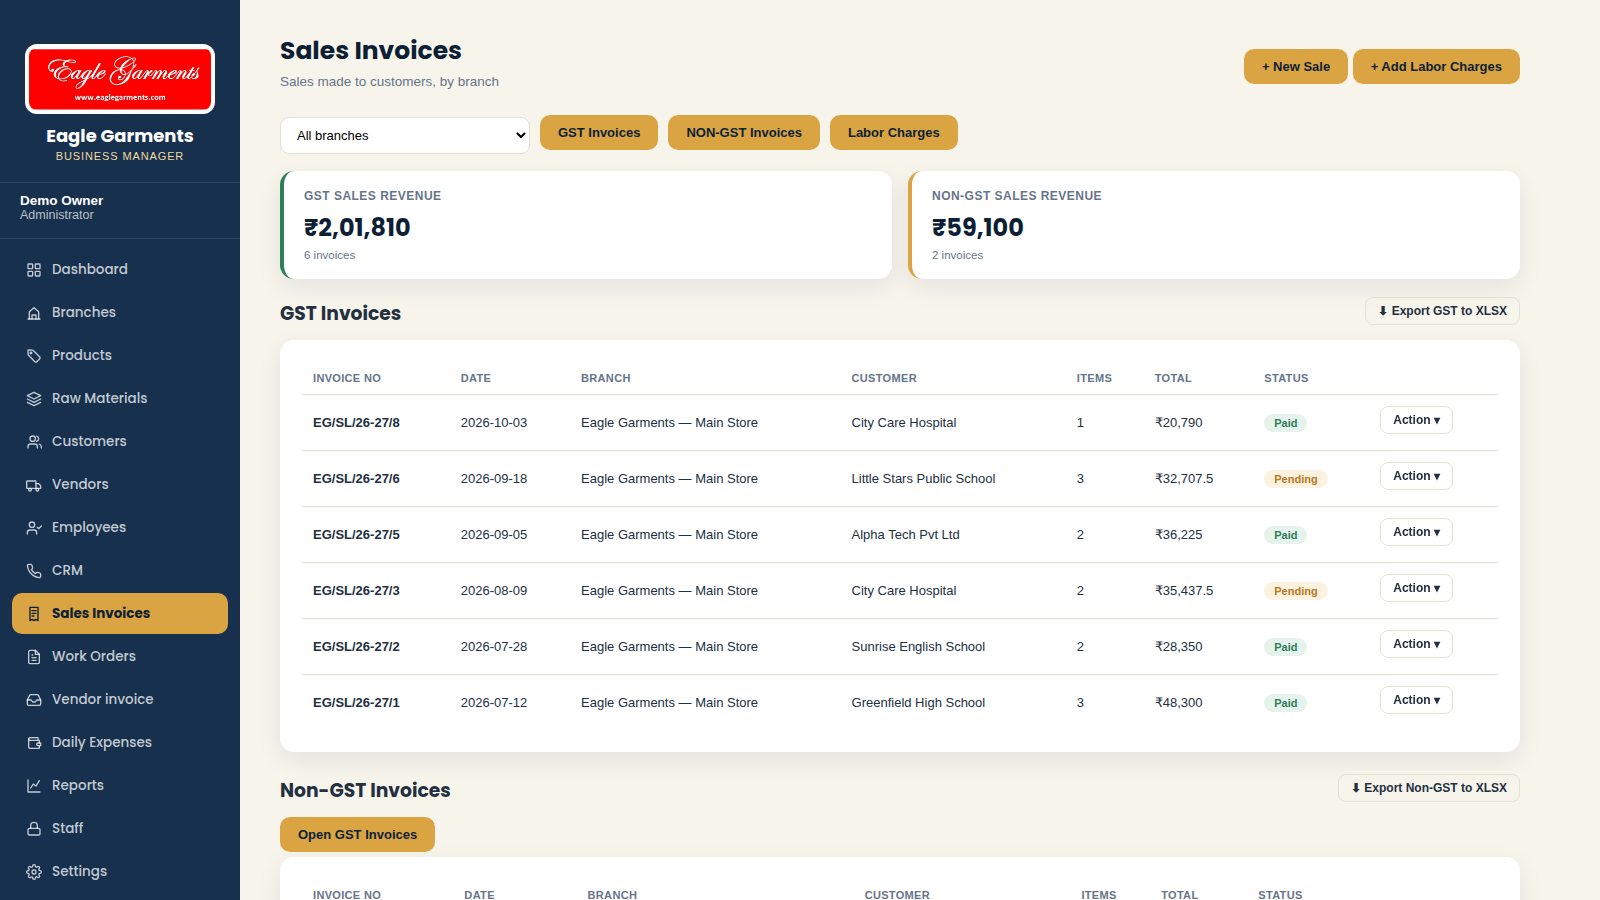Export Non-GST invoices to XLSX
Image resolution: width=1600 pixels, height=900 pixels.
[1429, 788]
